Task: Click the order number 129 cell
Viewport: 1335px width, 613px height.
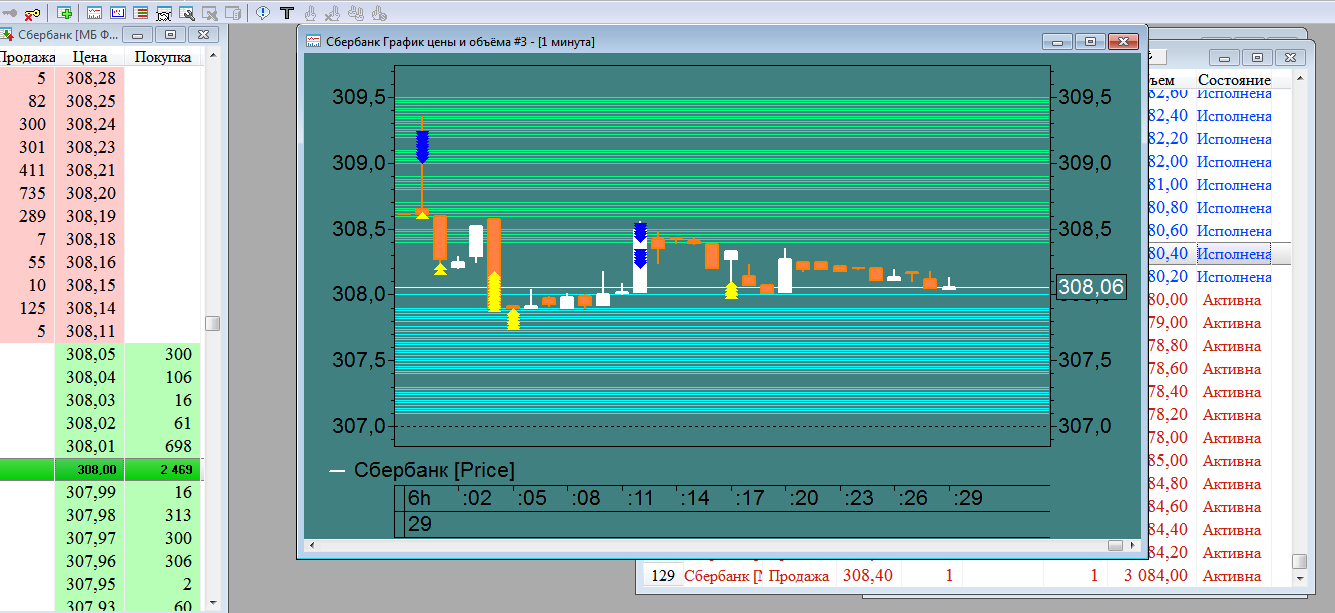Action: pos(663,576)
